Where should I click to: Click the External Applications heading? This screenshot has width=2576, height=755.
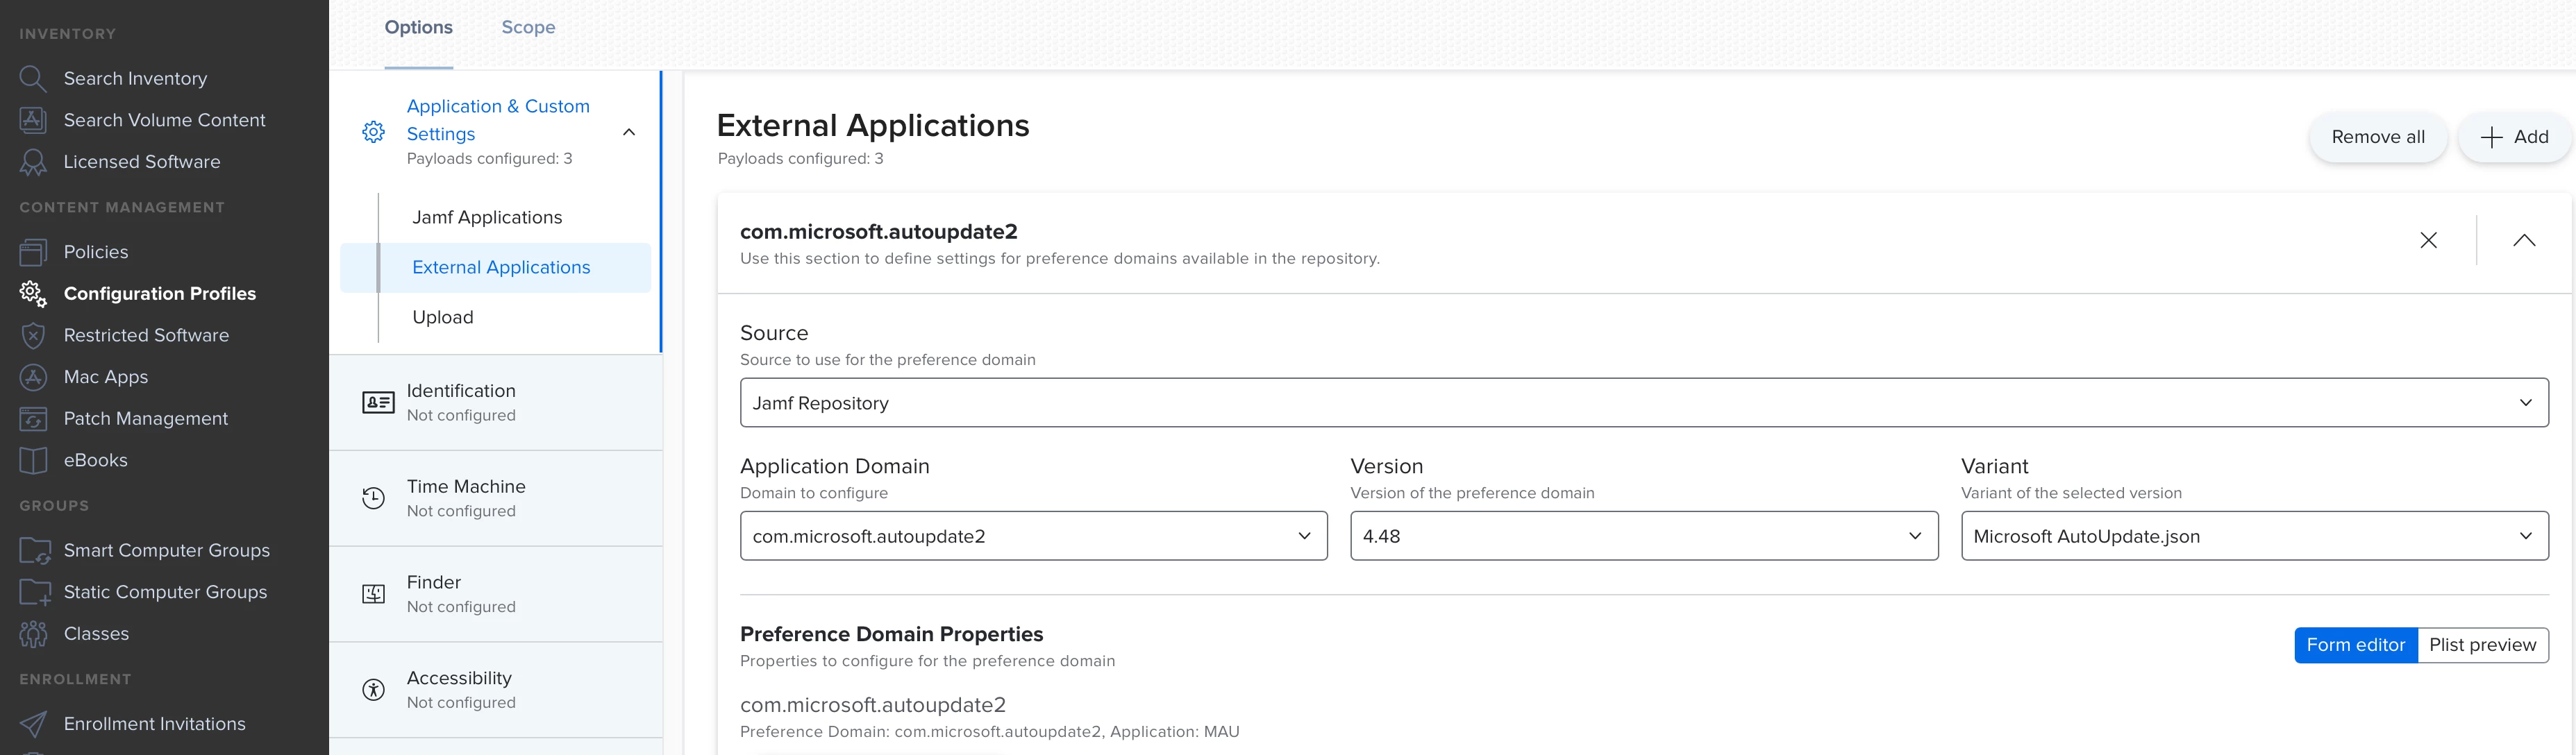(x=873, y=126)
